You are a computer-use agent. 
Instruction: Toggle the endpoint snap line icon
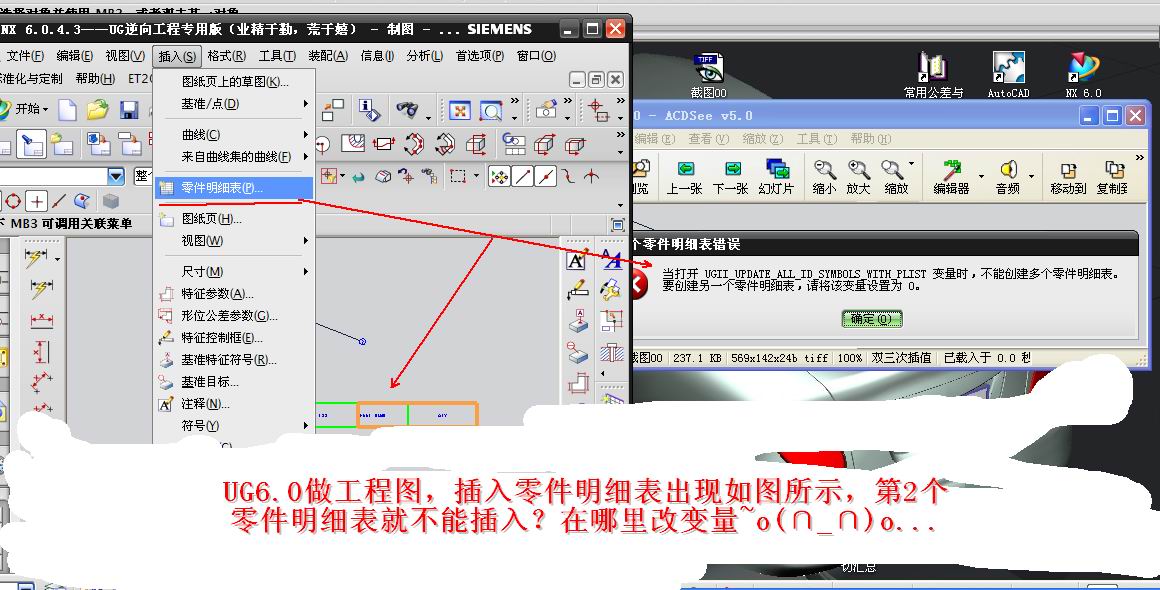523,177
